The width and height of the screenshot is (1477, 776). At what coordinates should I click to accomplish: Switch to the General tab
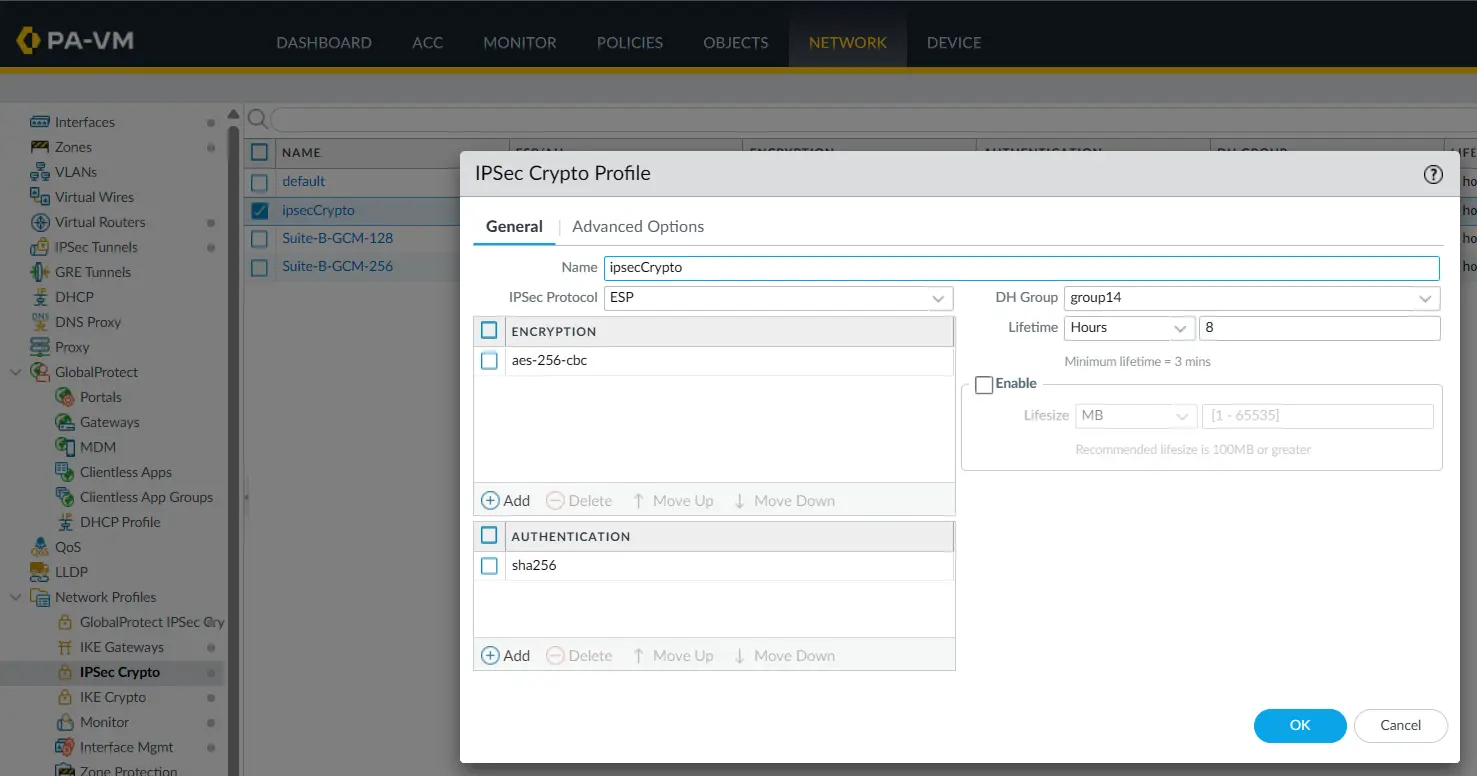514,227
